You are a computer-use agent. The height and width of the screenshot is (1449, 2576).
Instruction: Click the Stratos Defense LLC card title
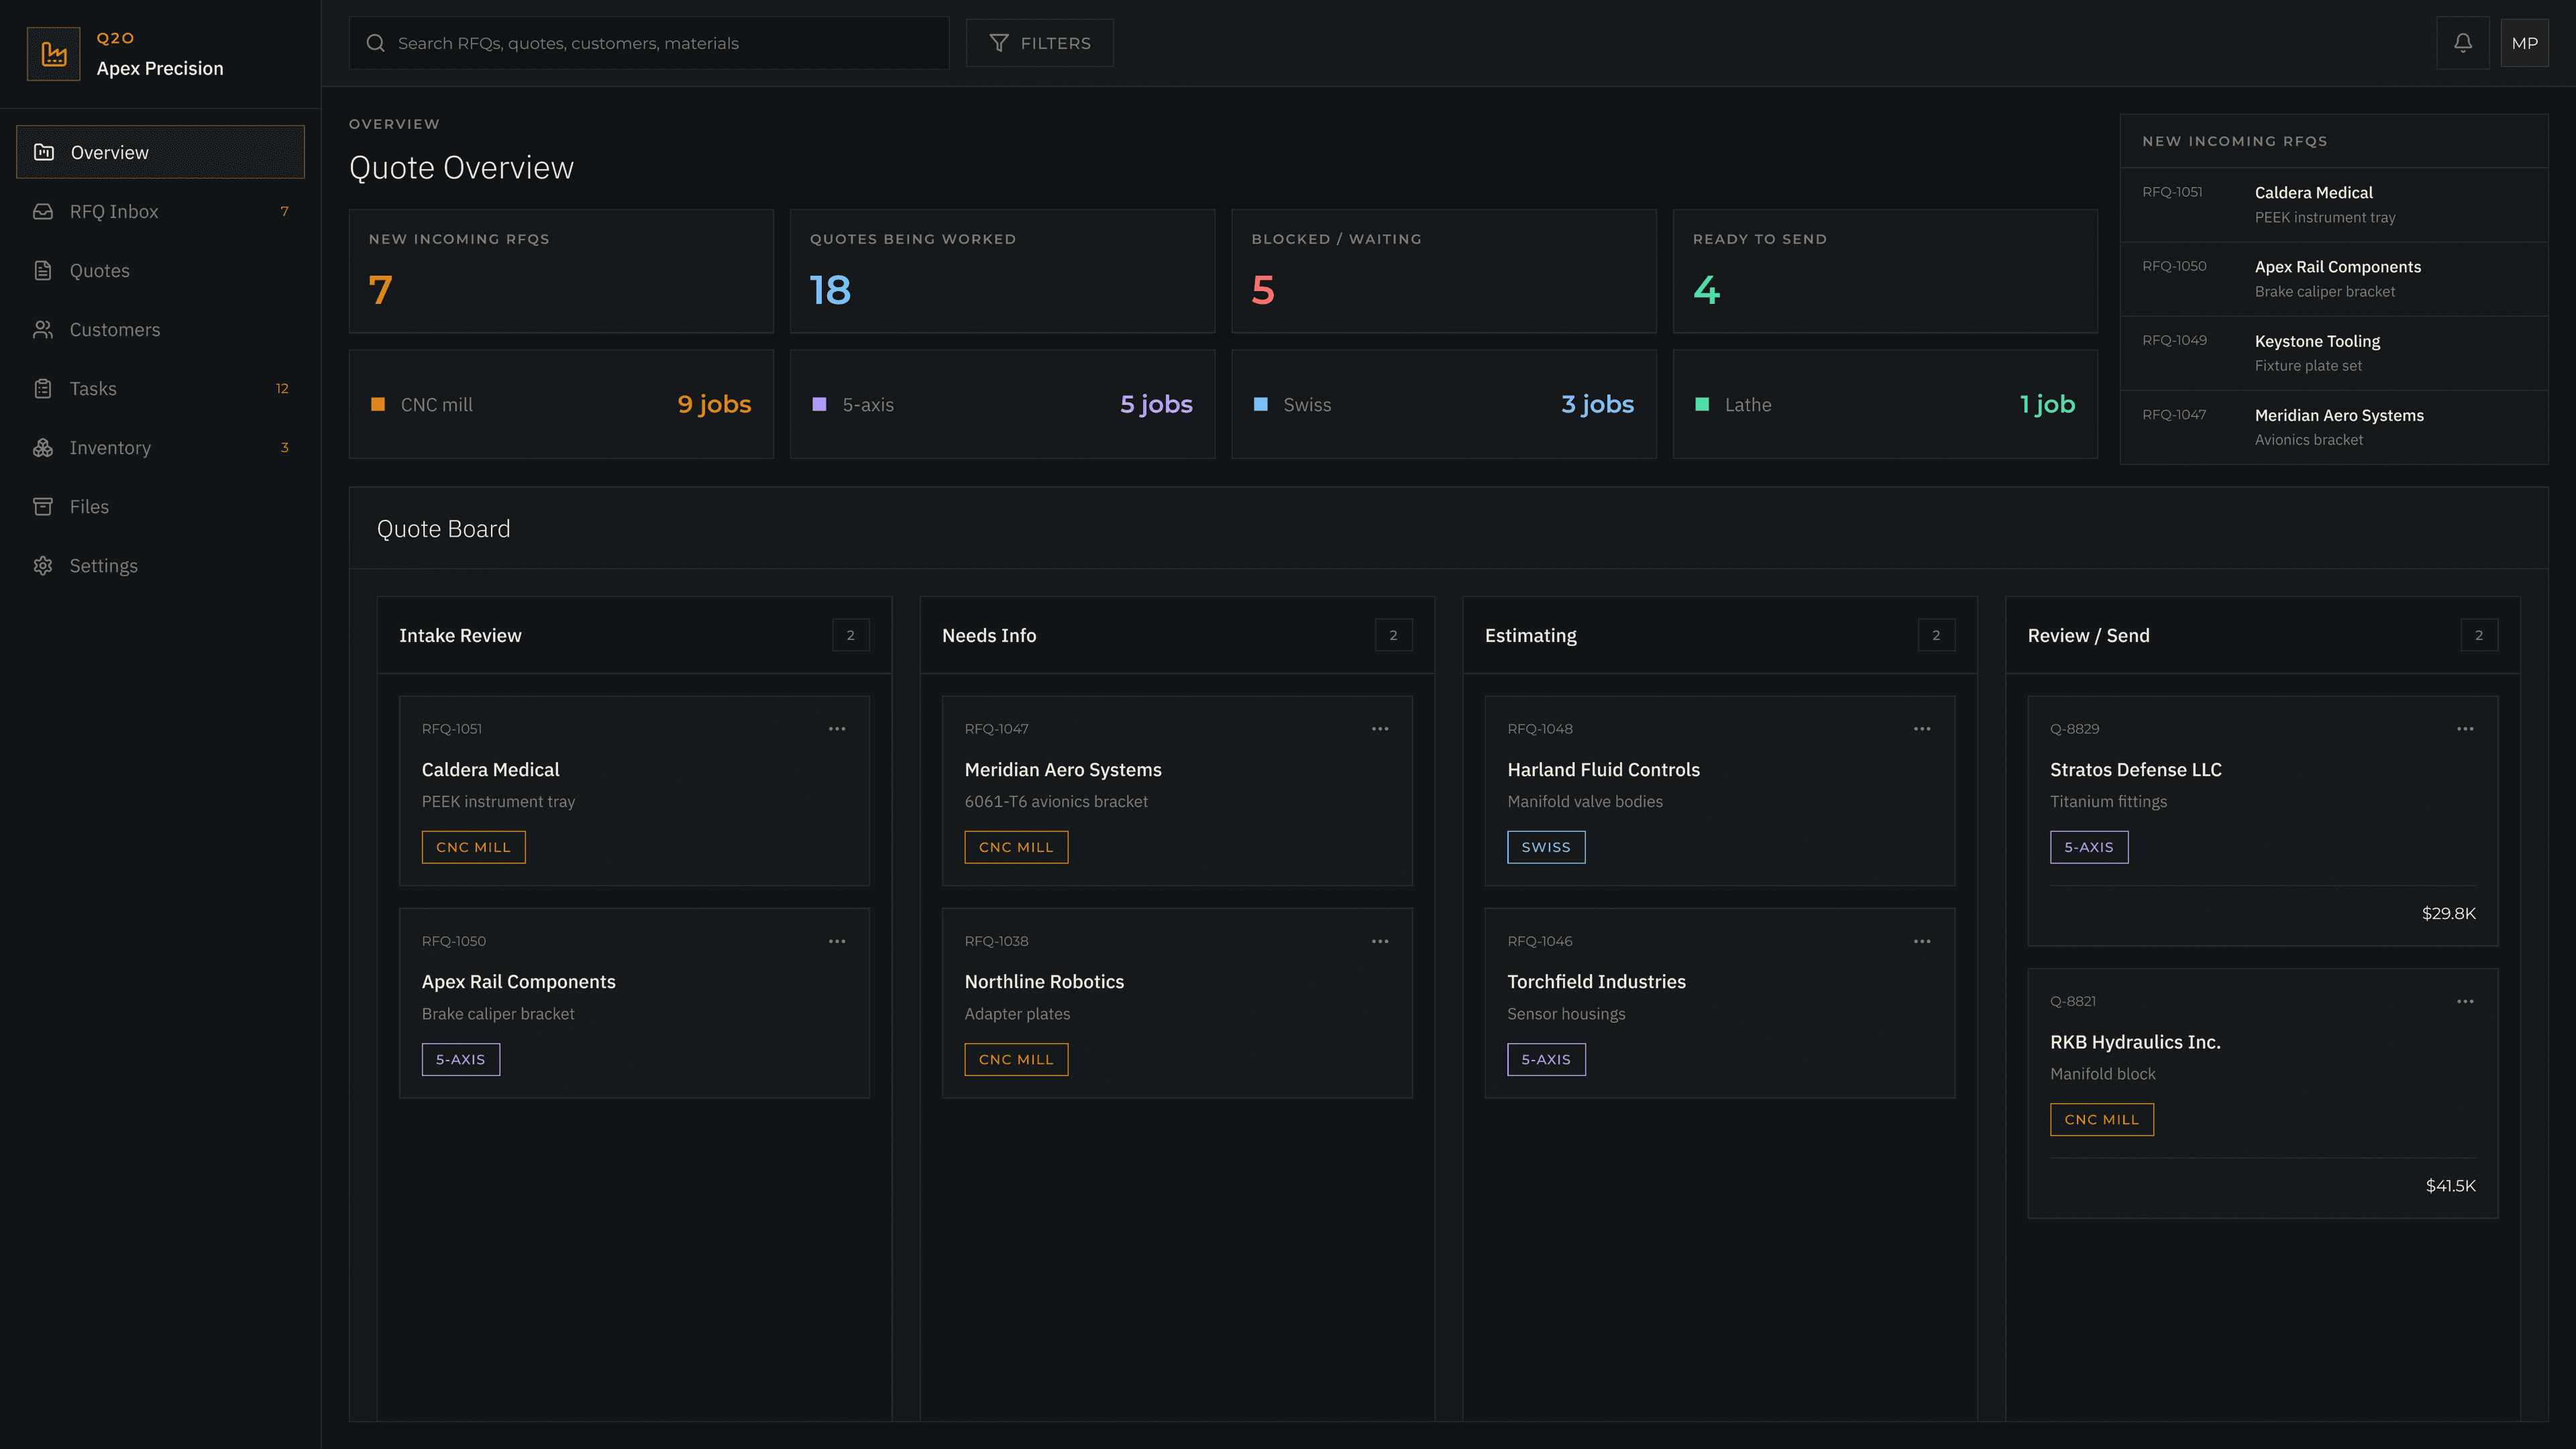(2135, 769)
